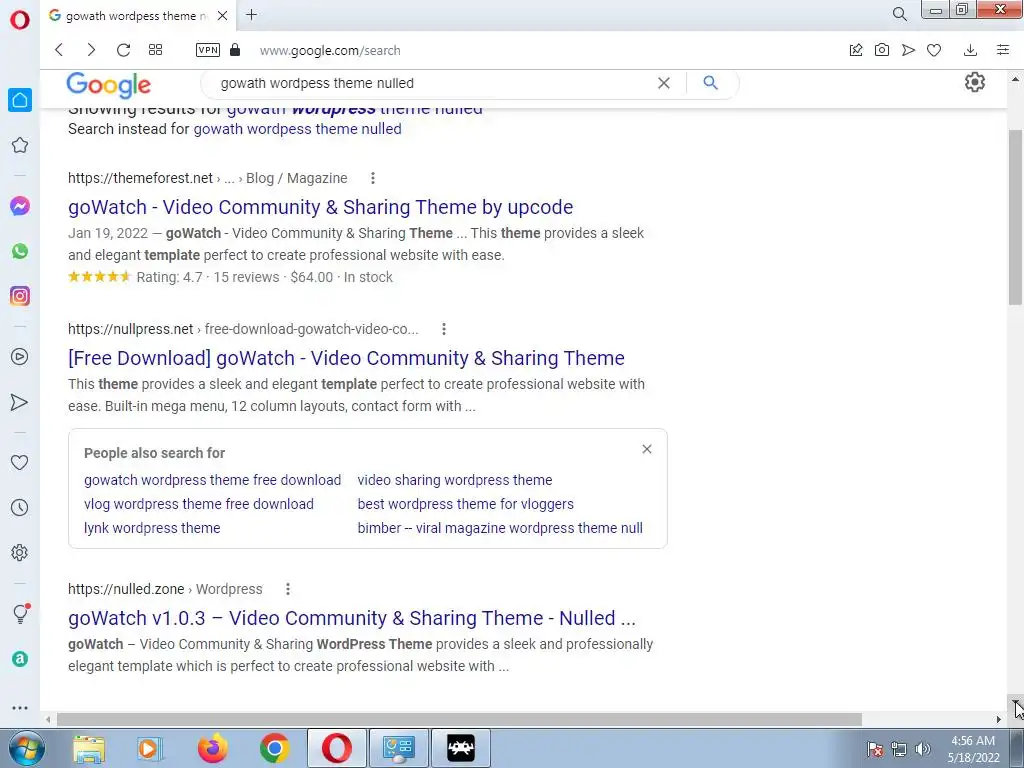The width and height of the screenshot is (1024, 768).
Task: Click the horizontal scrollbar thumb
Action: coord(459,719)
